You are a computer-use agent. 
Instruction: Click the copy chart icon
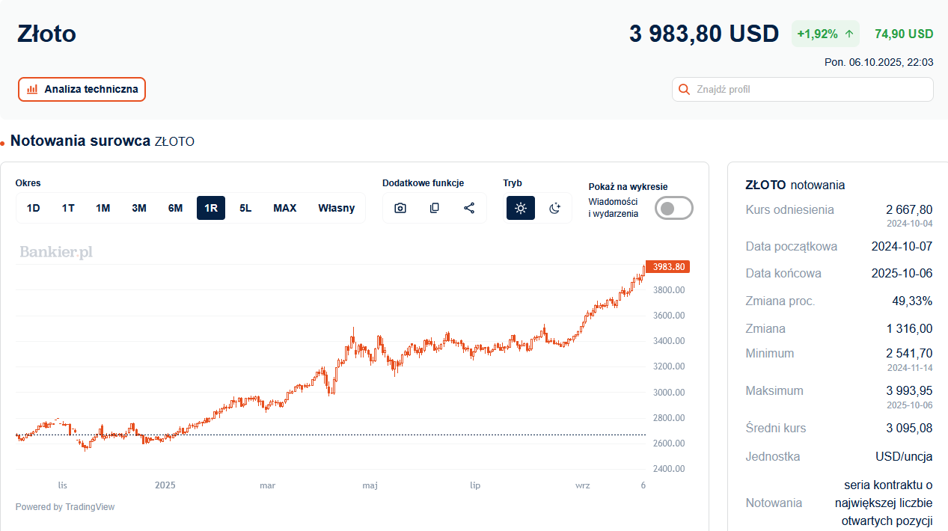click(434, 208)
